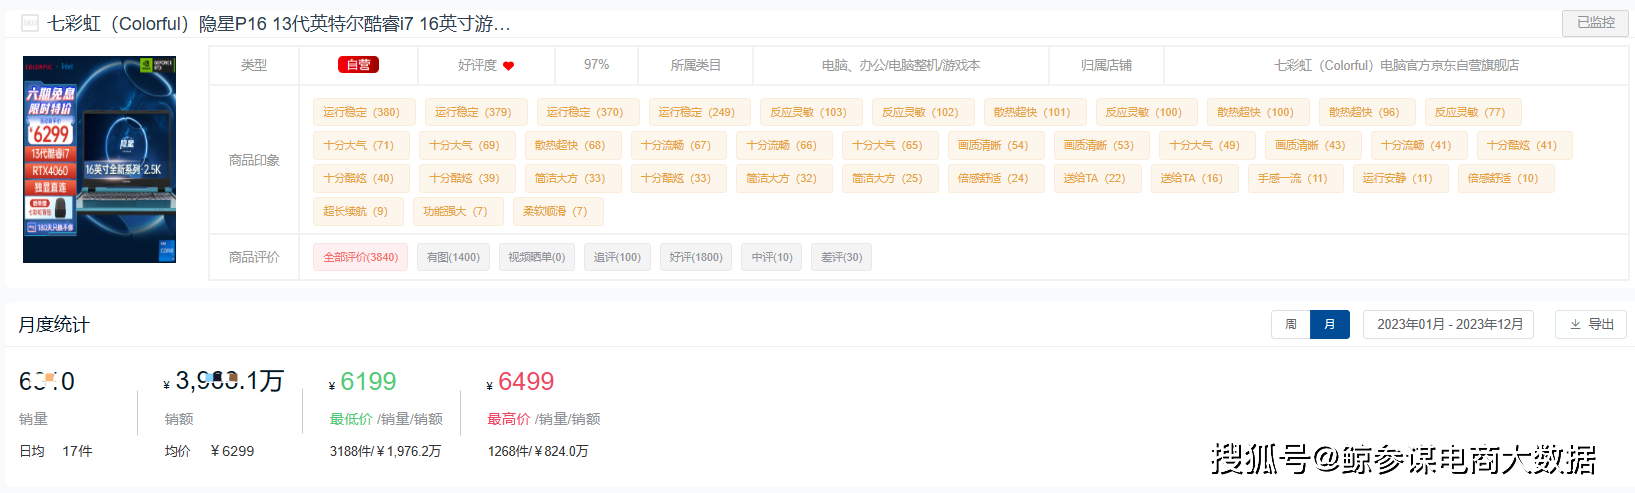Click the 导出 export button
This screenshot has width=1635, height=493.
coord(1591,324)
